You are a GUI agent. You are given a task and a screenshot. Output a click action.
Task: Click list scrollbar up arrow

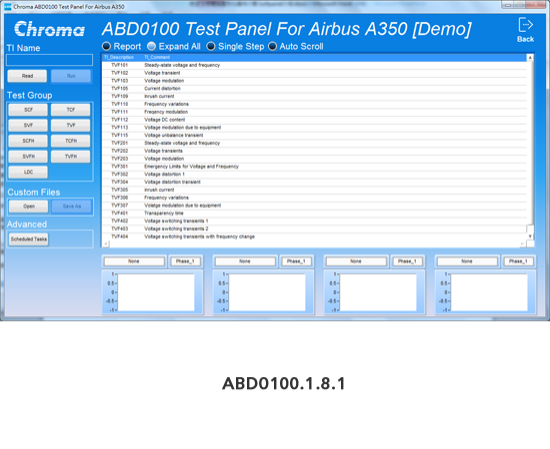tap(530, 58)
